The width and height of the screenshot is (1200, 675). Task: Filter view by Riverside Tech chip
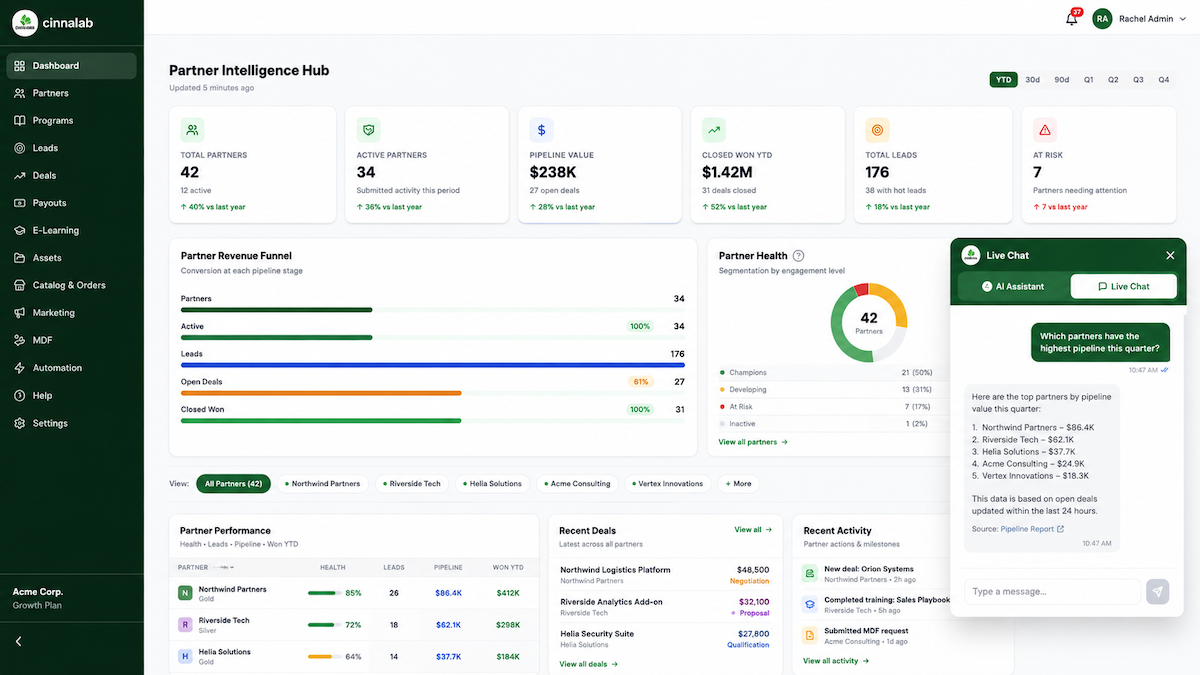410,484
